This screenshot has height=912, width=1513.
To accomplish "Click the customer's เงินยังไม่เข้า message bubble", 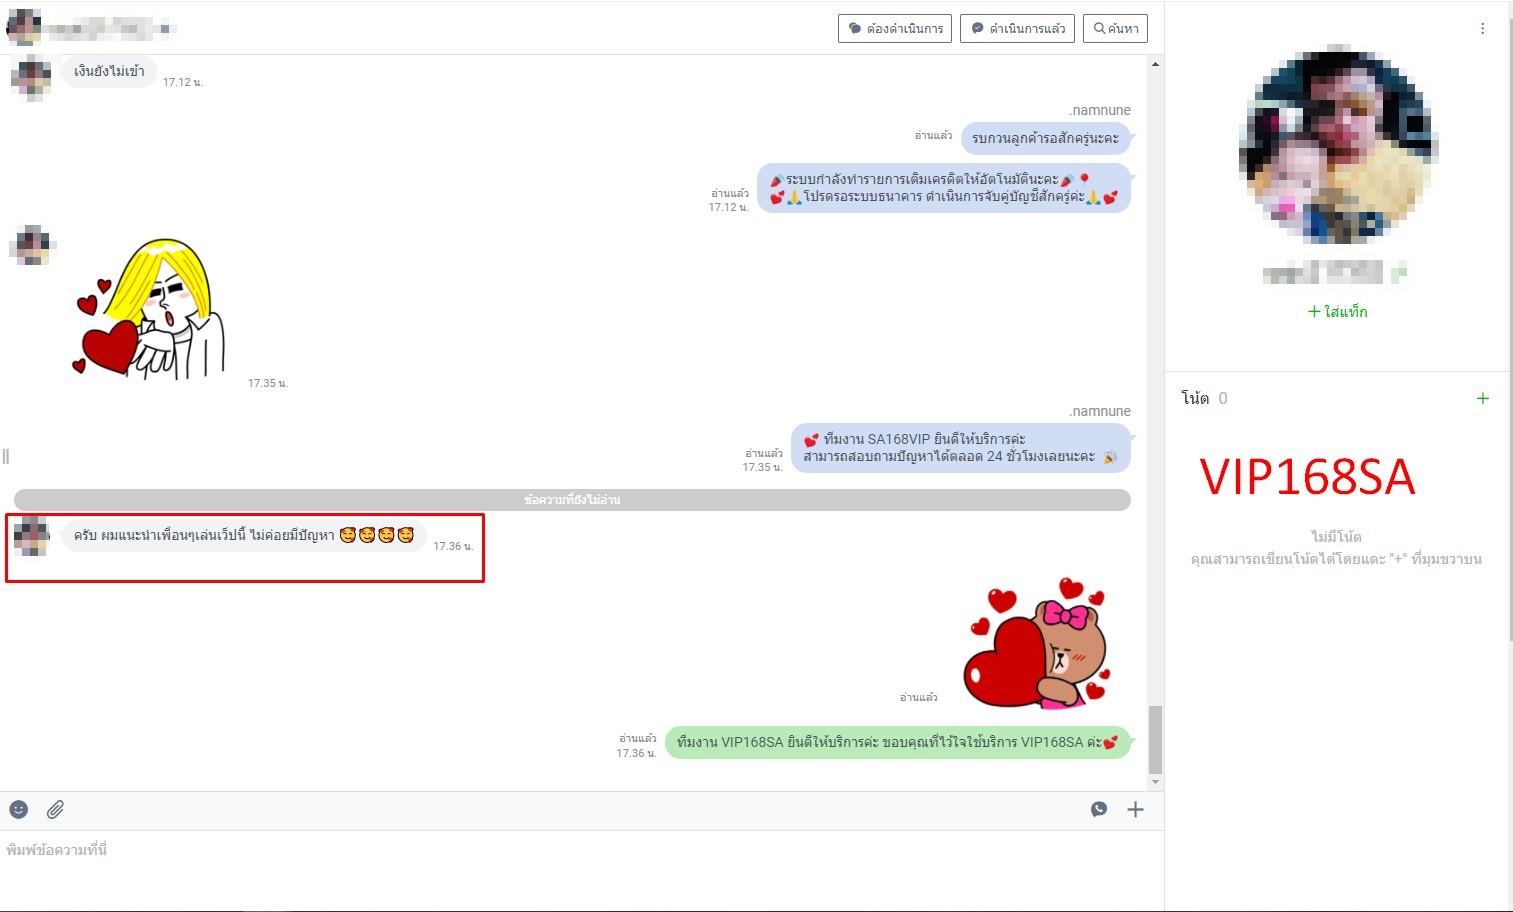I will pos(109,71).
